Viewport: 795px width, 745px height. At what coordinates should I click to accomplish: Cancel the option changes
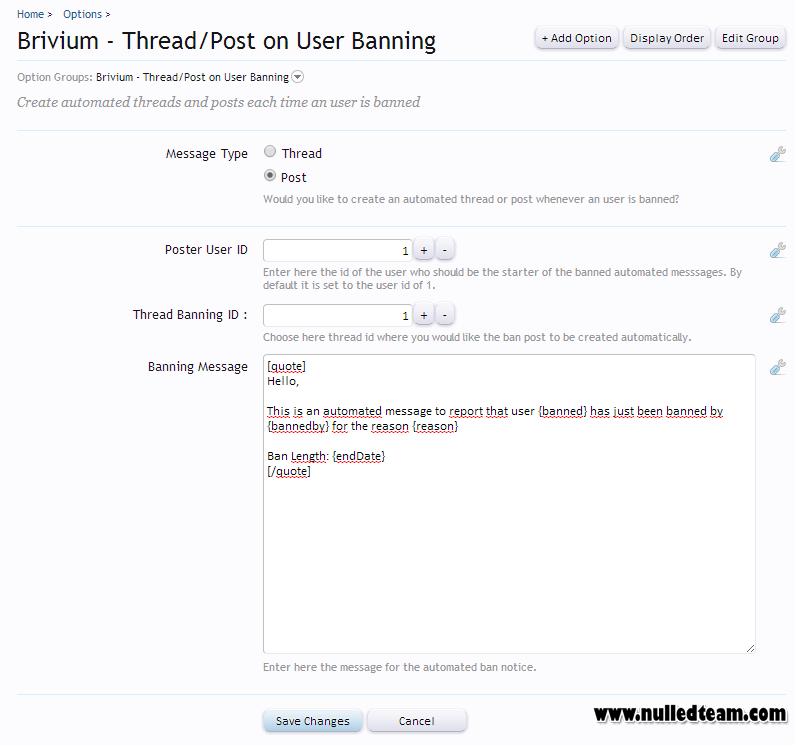click(x=416, y=721)
